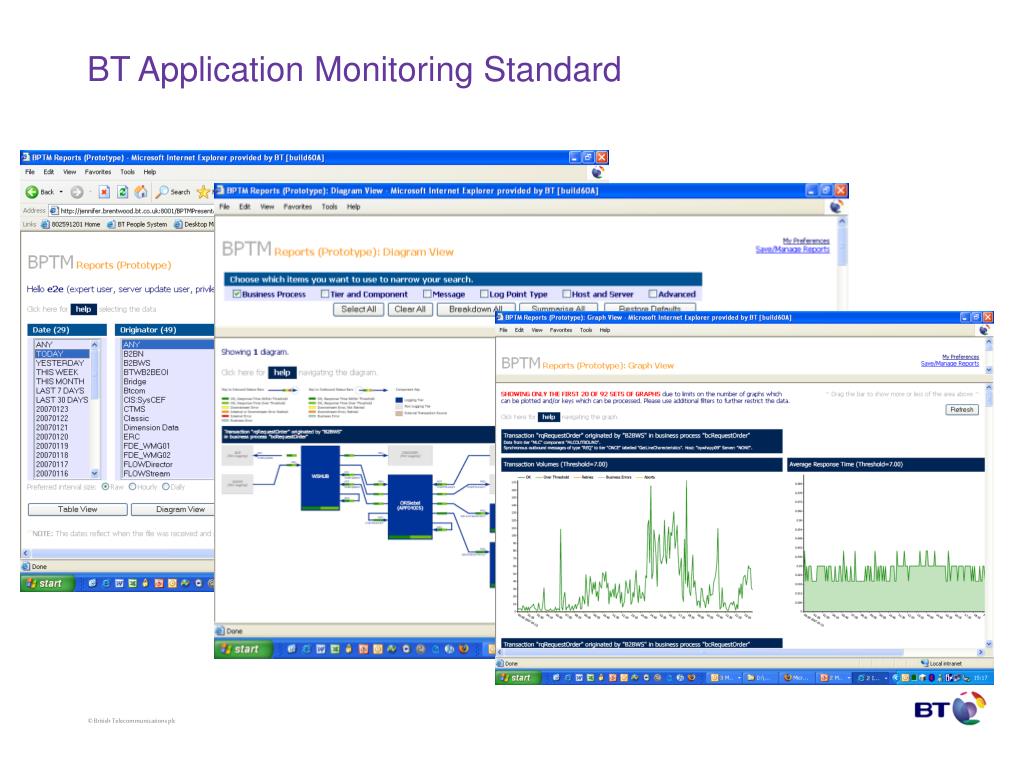The width and height of the screenshot is (1024, 768).
Task: Click Refresh button in Graph View
Action: click(962, 410)
